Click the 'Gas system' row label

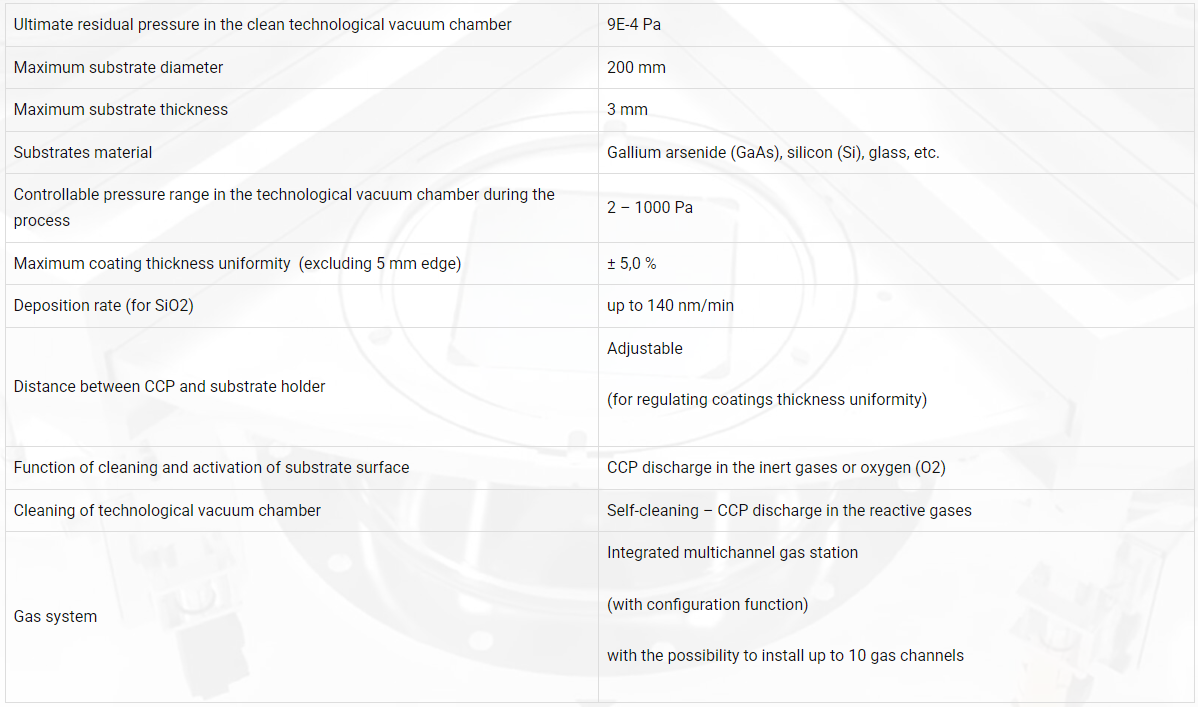[55, 616]
